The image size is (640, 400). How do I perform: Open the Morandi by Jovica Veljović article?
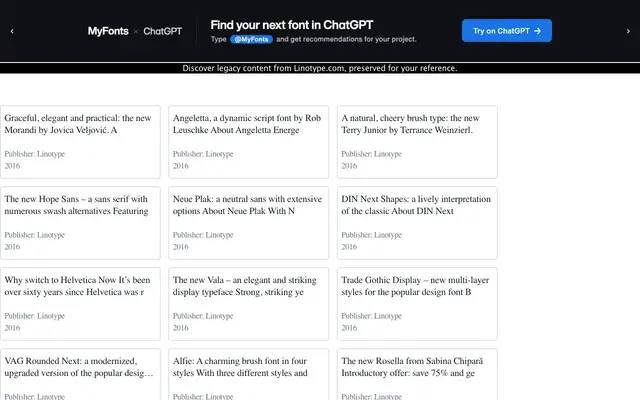pyautogui.click(x=78, y=124)
